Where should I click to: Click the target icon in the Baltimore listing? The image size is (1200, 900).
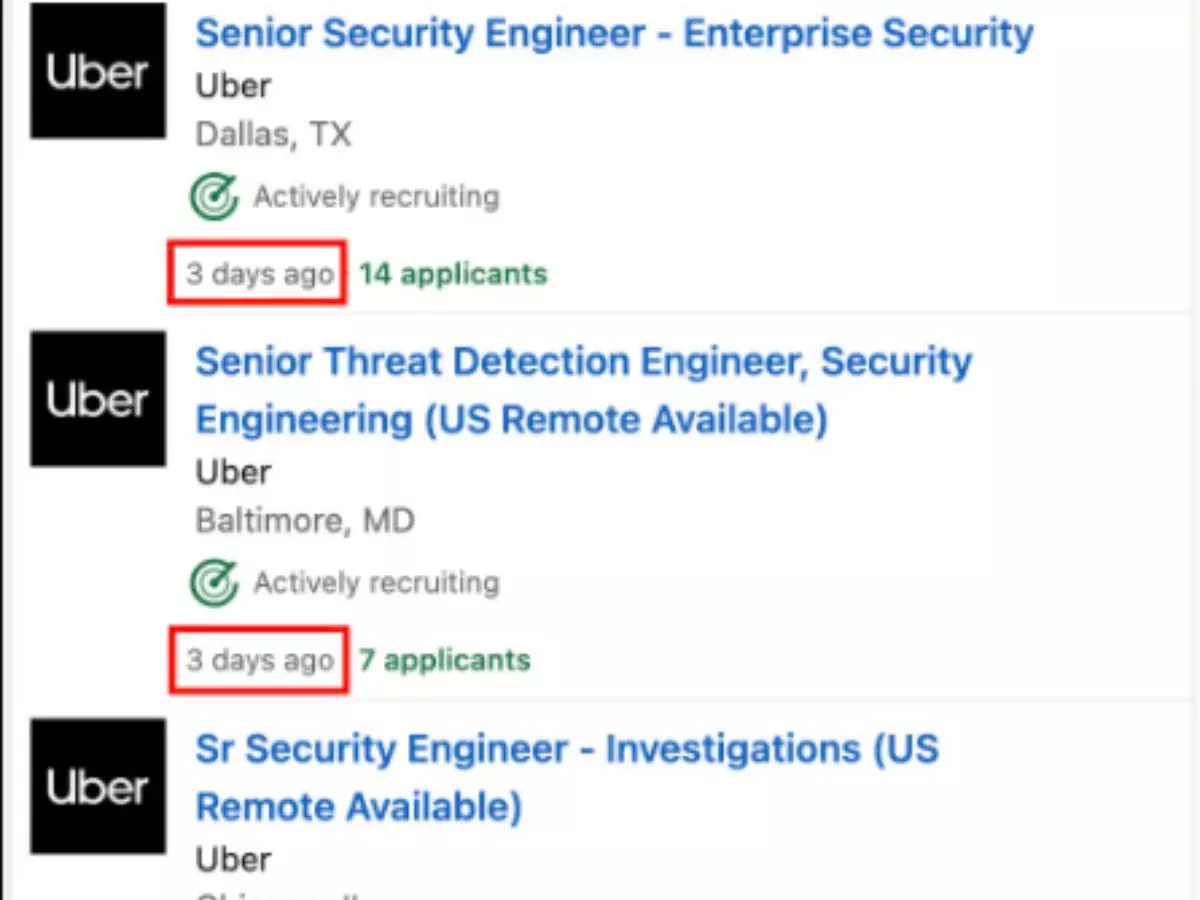214,583
